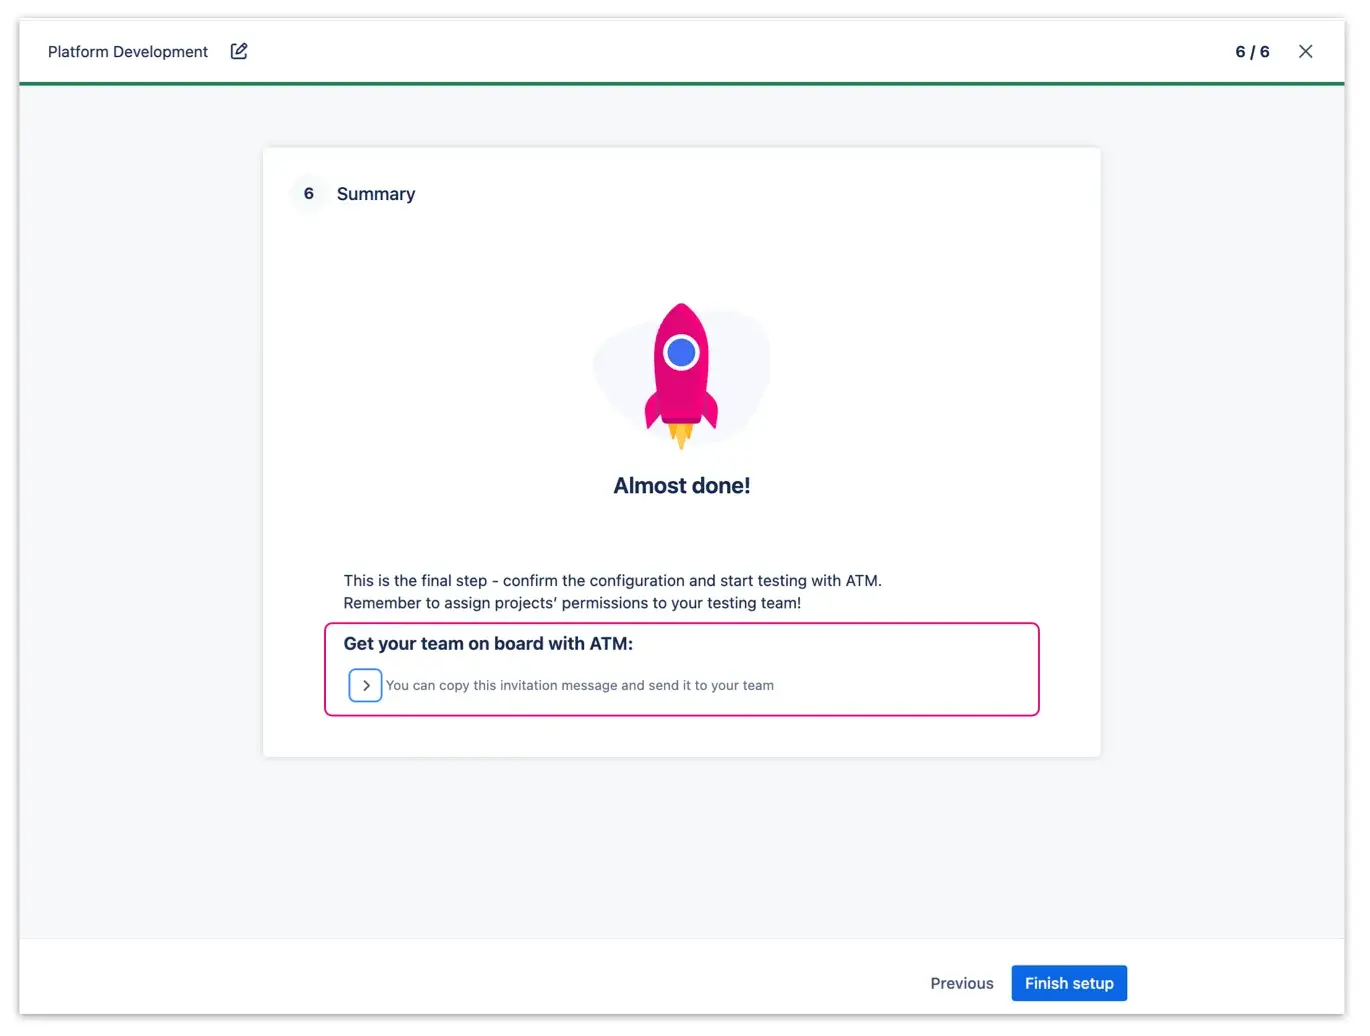Image resolution: width=1370 pixels, height=1036 pixels.
Task: Click the step 6 number badge
Action: point(308,193)
